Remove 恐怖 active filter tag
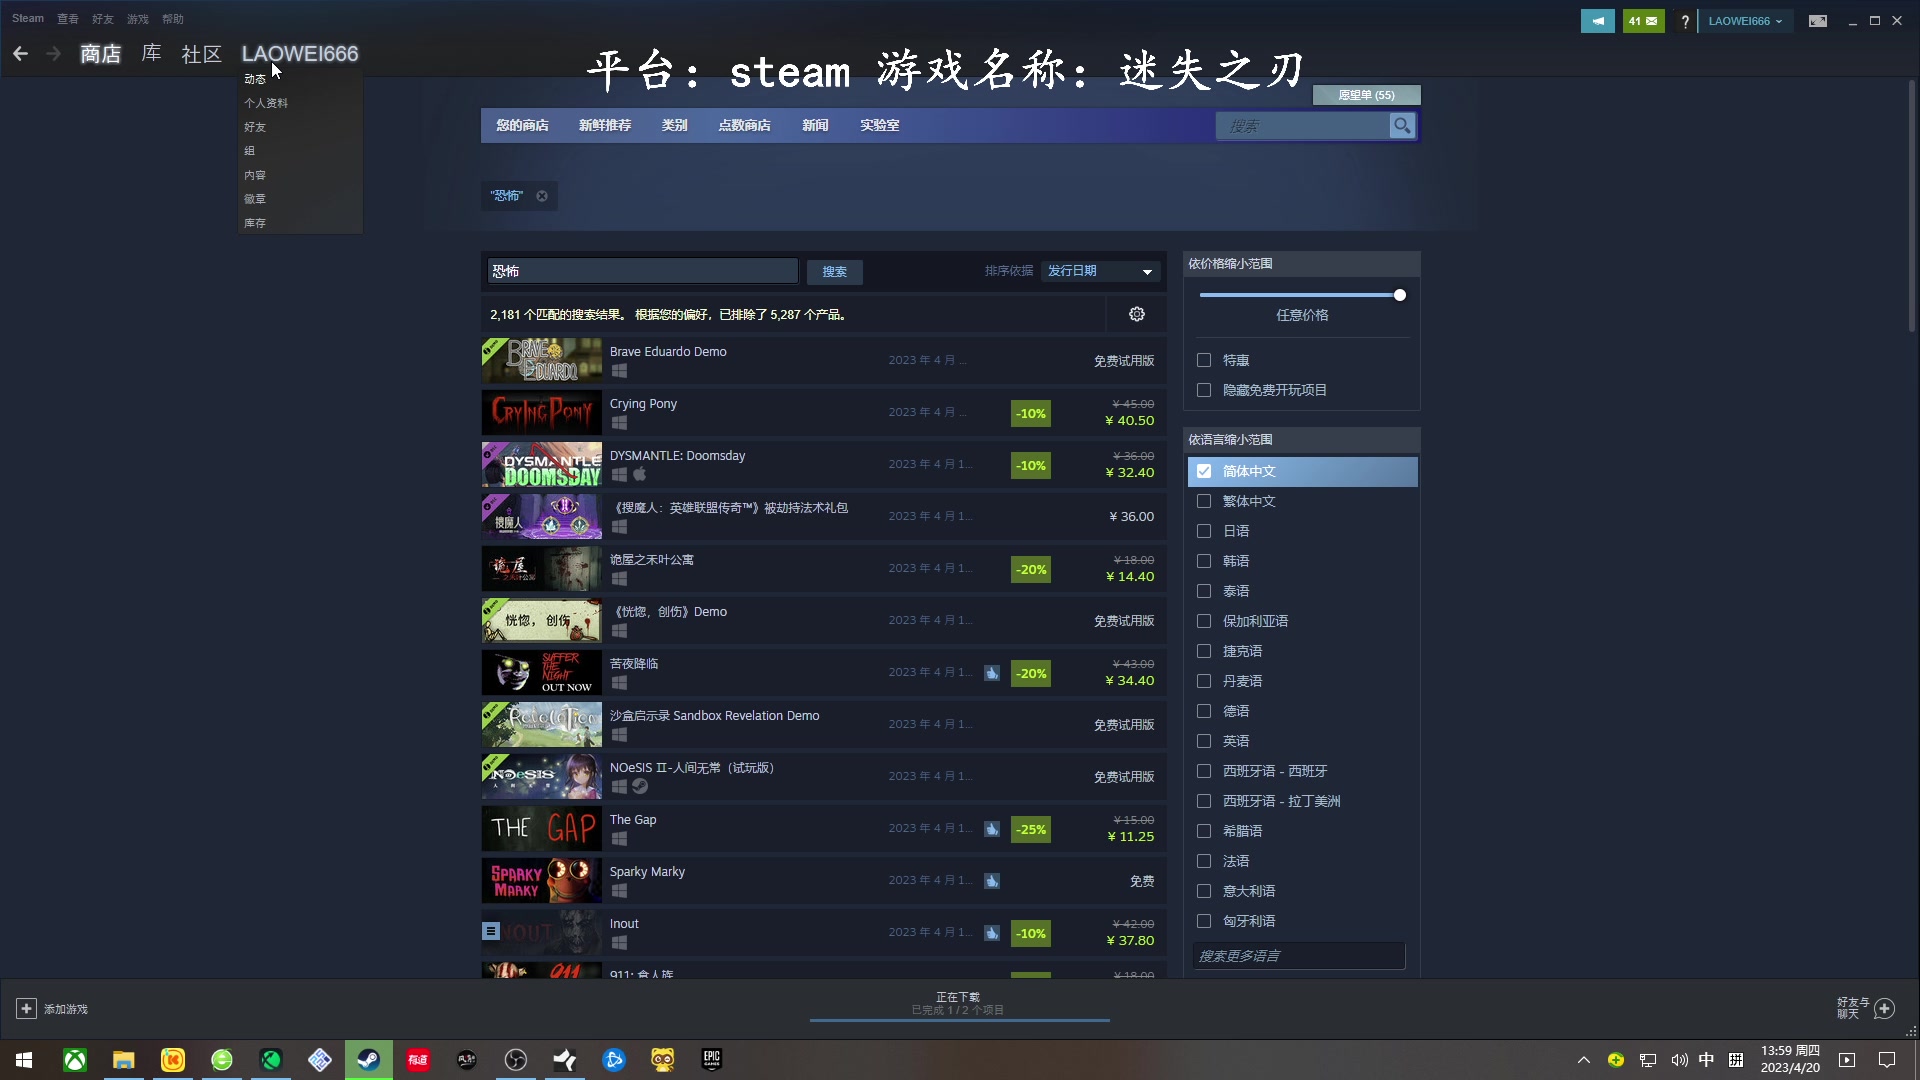This screenshot has height=1080, width=1920. (542, 195)
